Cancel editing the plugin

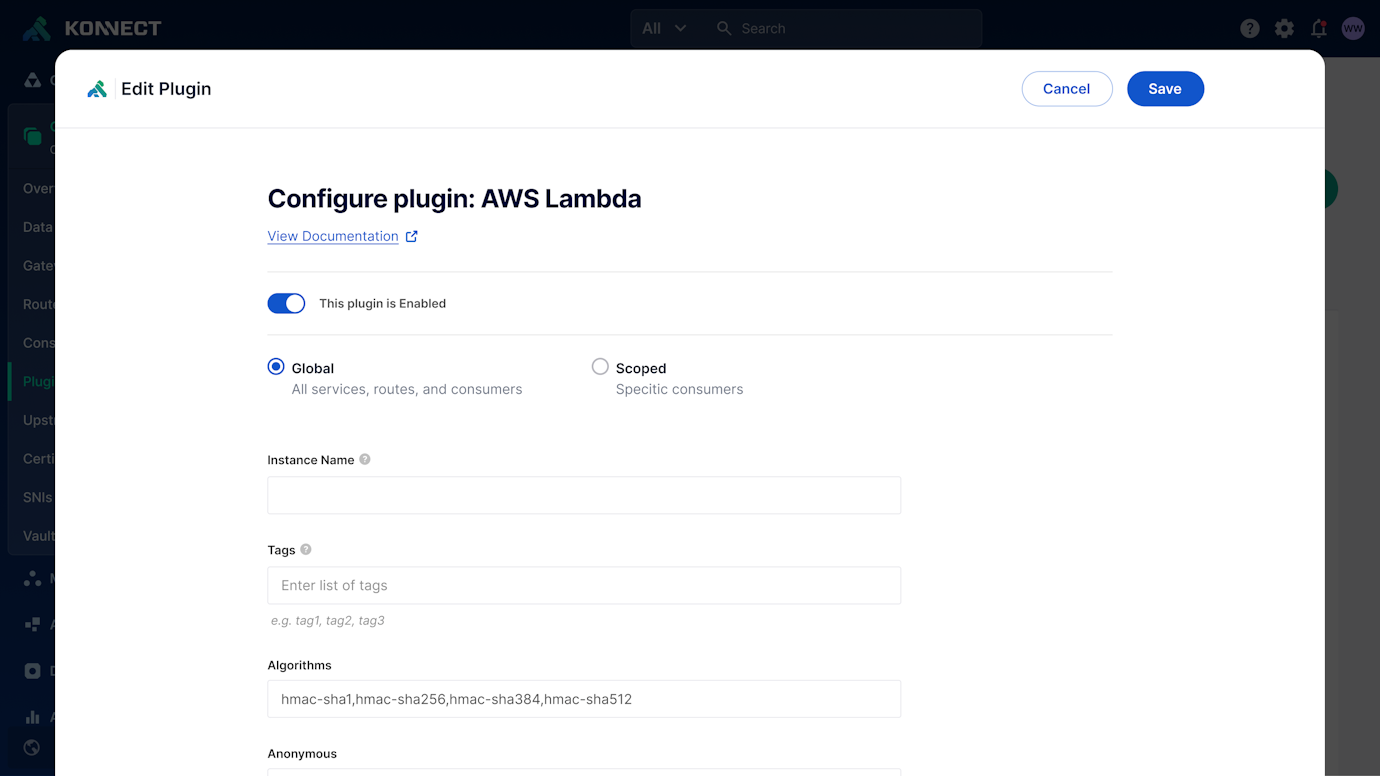click(1067, 88)
